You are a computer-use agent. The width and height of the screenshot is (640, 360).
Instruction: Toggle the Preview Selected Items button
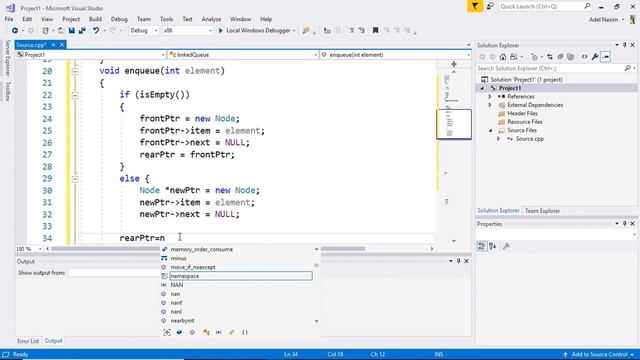[x=606, y=57]
